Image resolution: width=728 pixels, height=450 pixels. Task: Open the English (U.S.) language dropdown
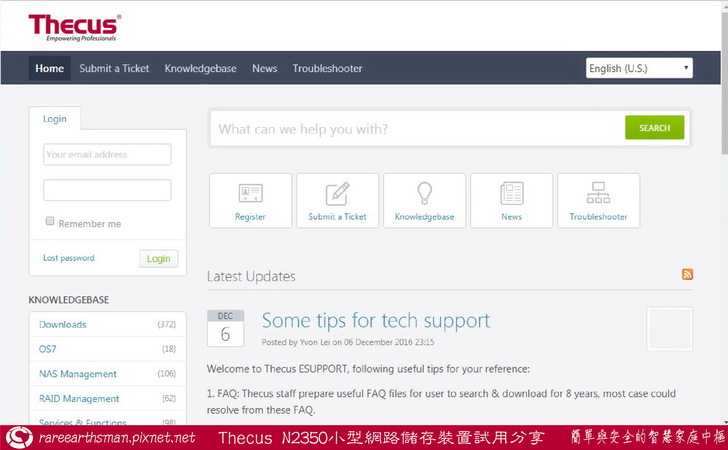click(x=639, y=68)
